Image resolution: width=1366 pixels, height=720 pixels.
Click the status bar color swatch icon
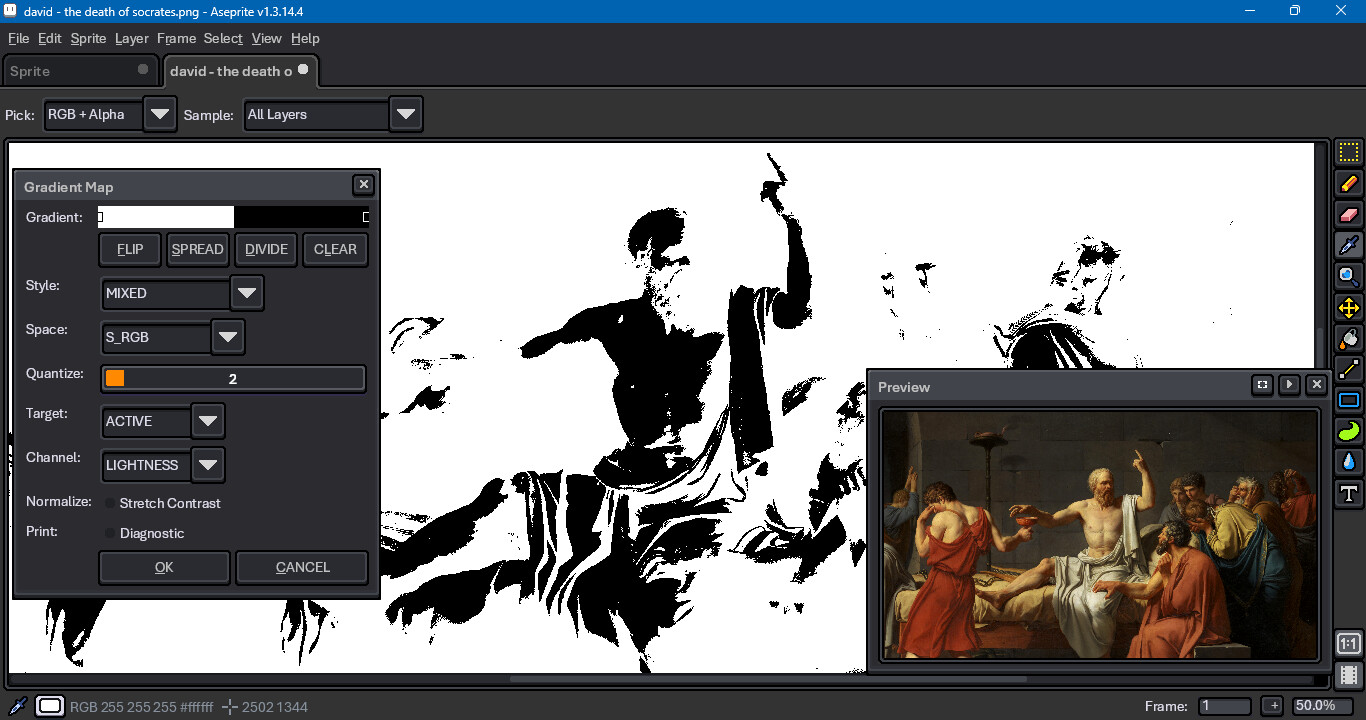(x=50, y=706)
